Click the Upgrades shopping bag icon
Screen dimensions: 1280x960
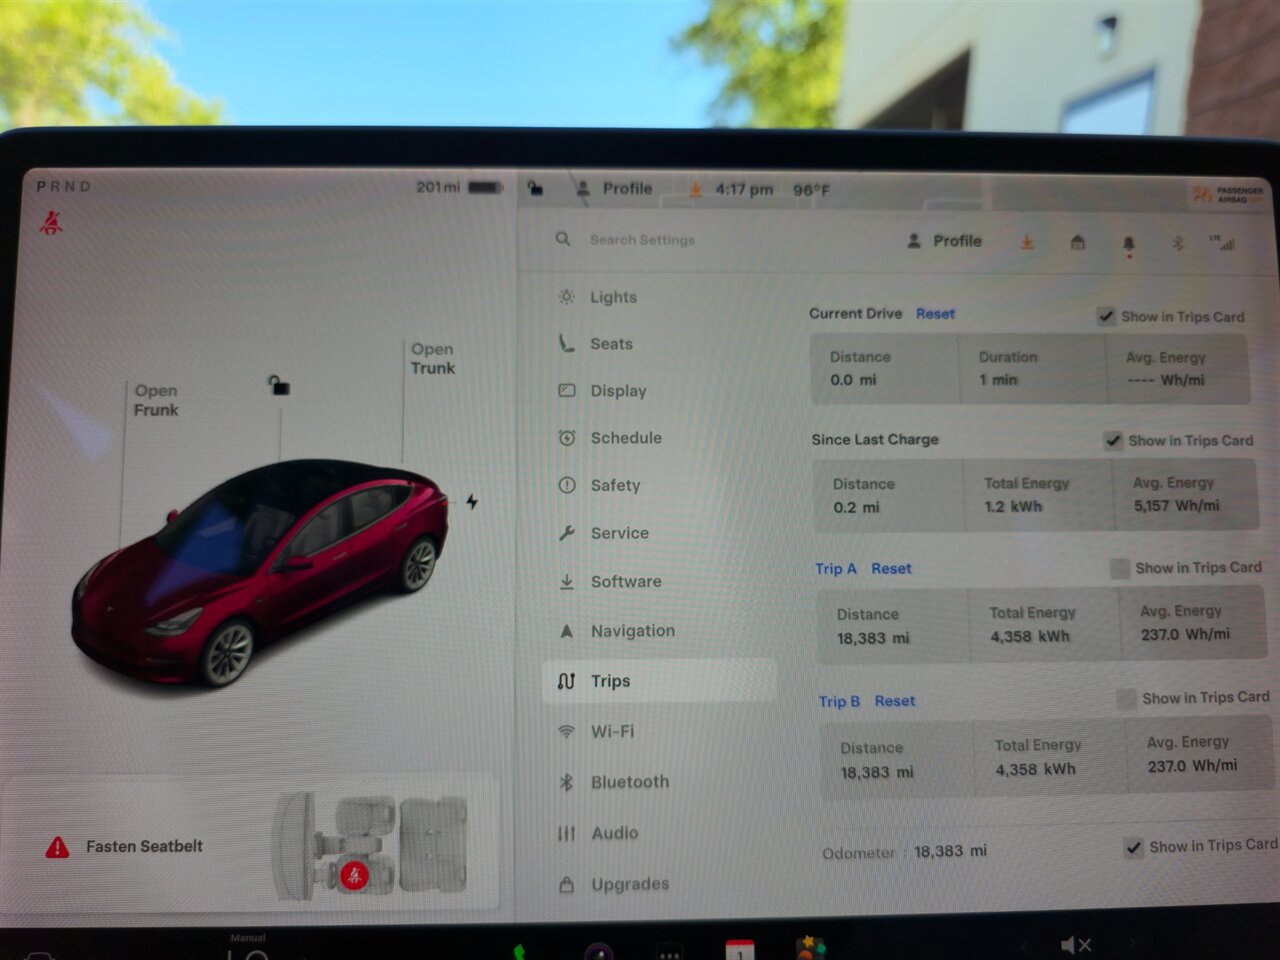[566, 884]
